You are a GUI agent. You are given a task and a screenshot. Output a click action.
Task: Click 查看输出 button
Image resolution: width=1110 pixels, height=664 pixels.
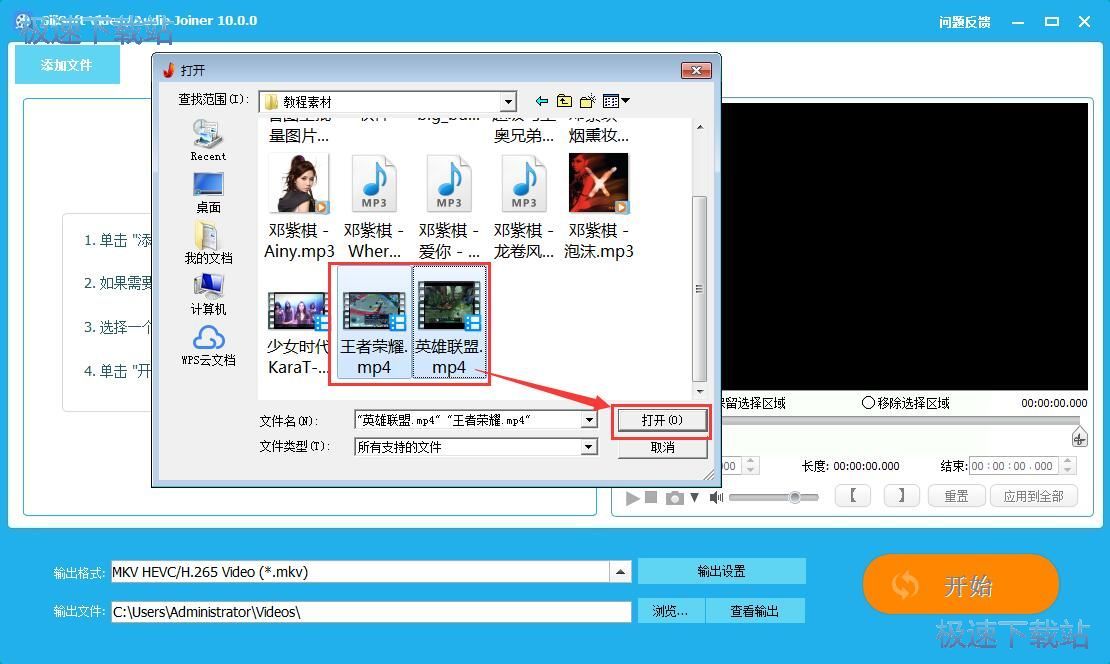tap(755, 611)
